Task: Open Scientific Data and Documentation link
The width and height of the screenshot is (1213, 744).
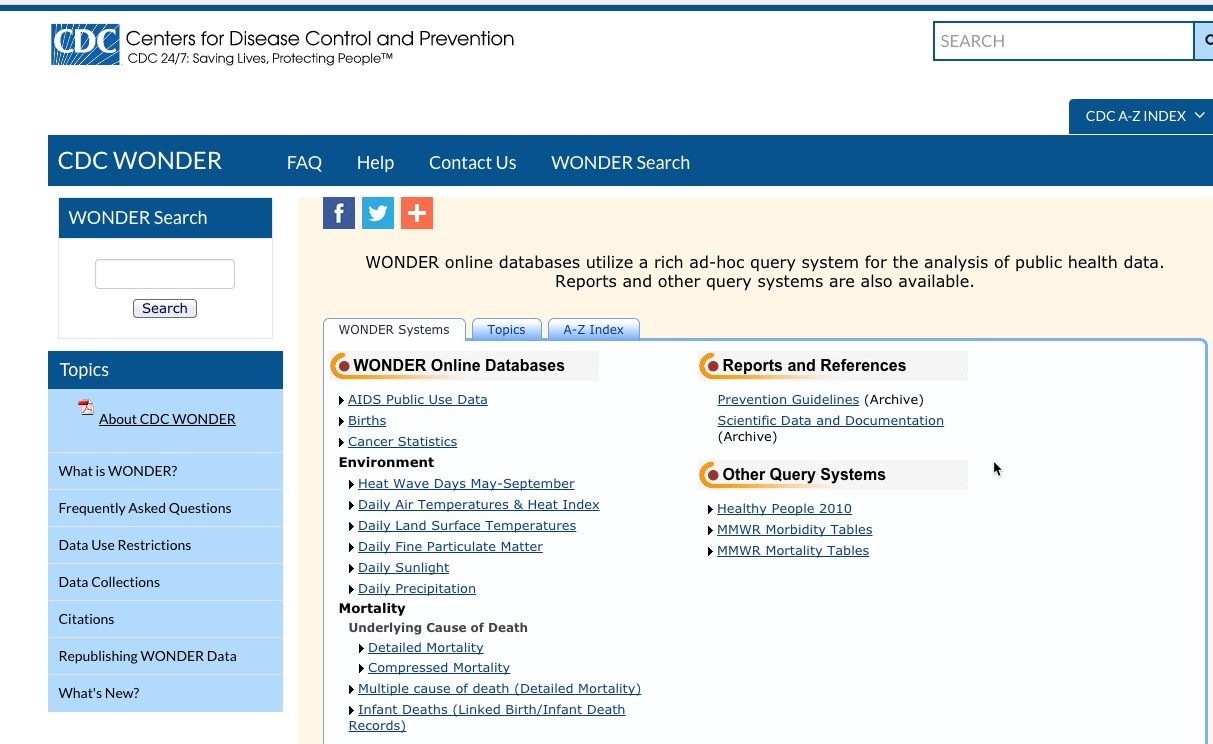Action: [x=830, y=421]
